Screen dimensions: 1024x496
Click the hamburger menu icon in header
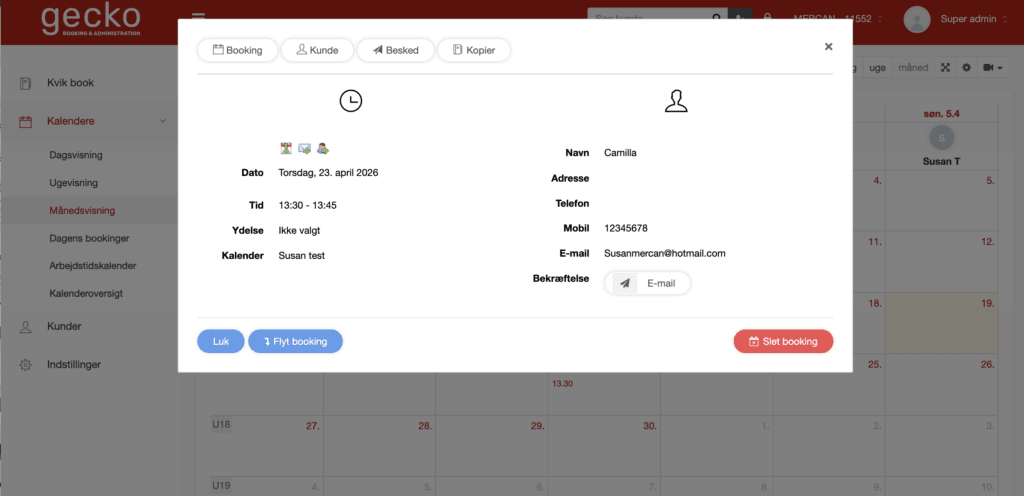coord(198,18)
